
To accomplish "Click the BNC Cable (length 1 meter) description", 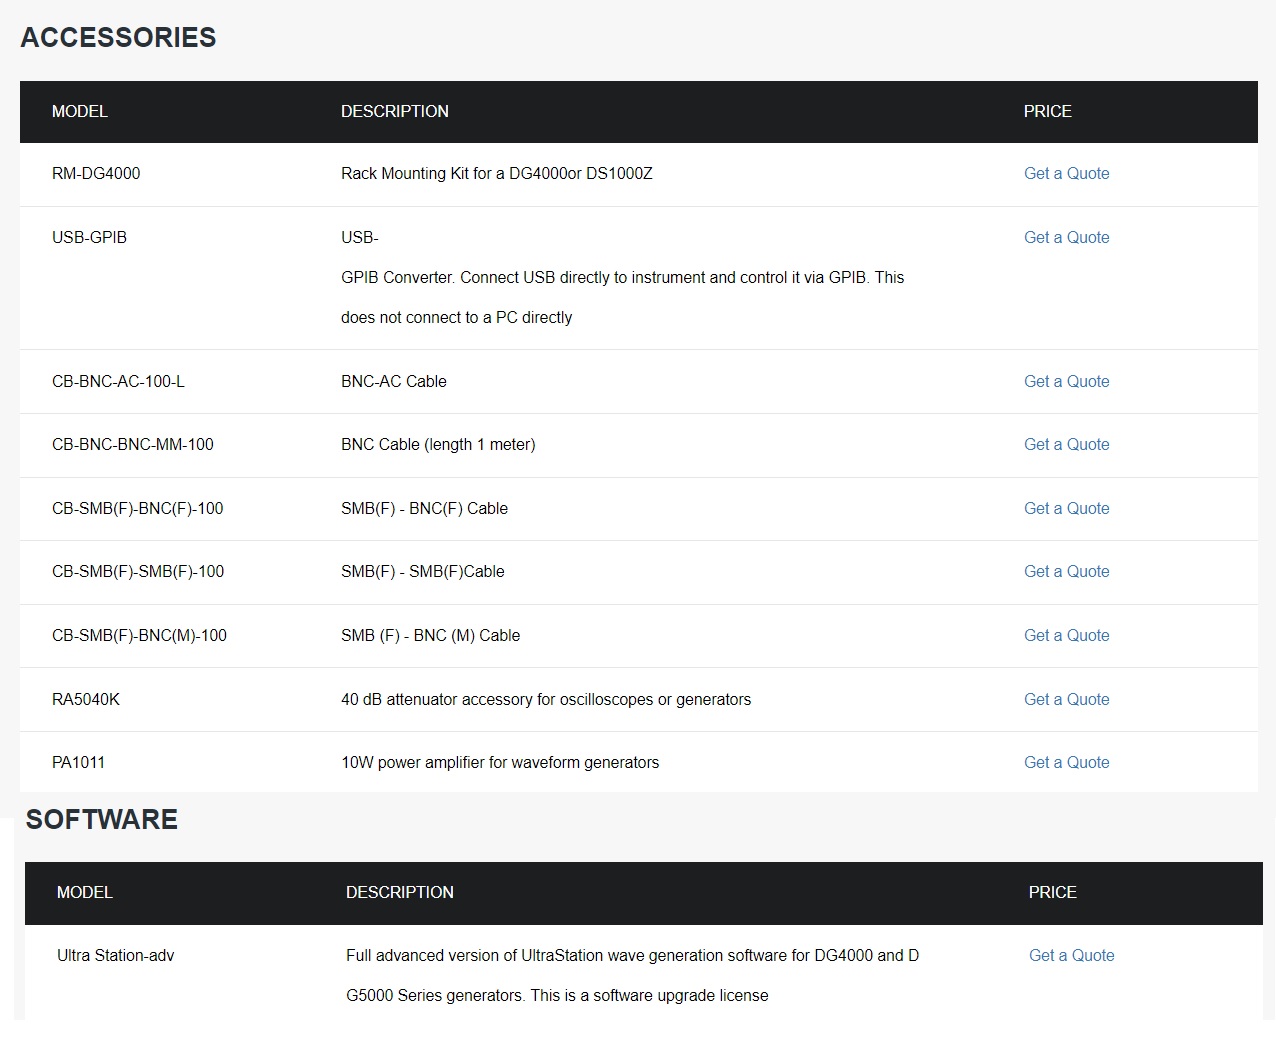I will point(438,444).
